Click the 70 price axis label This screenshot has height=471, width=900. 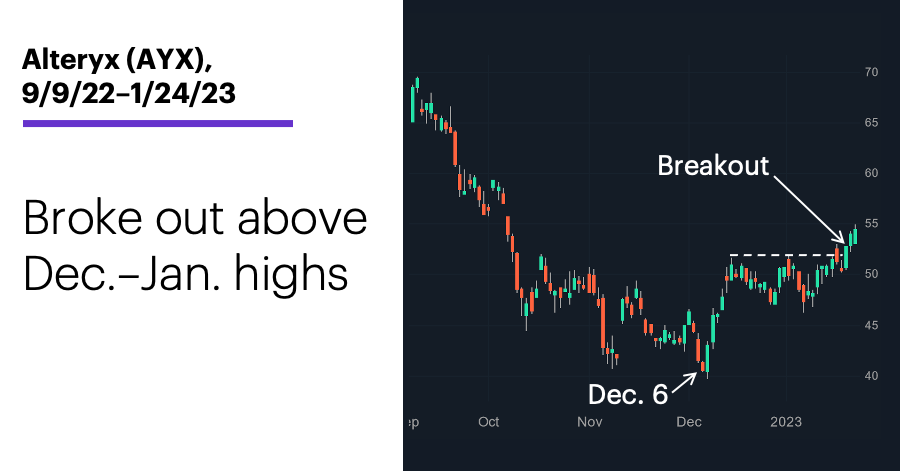pos(871,72)
